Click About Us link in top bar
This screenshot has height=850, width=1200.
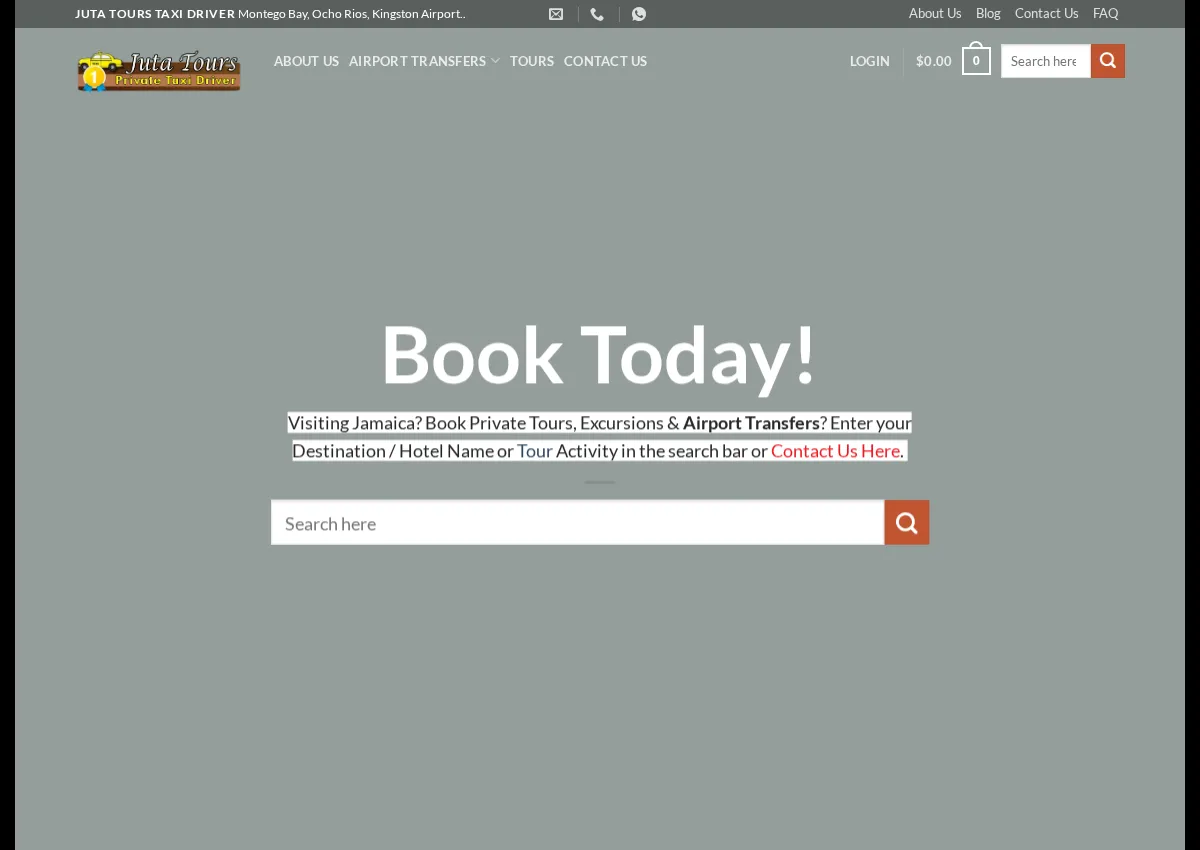[x=935, y=13]
